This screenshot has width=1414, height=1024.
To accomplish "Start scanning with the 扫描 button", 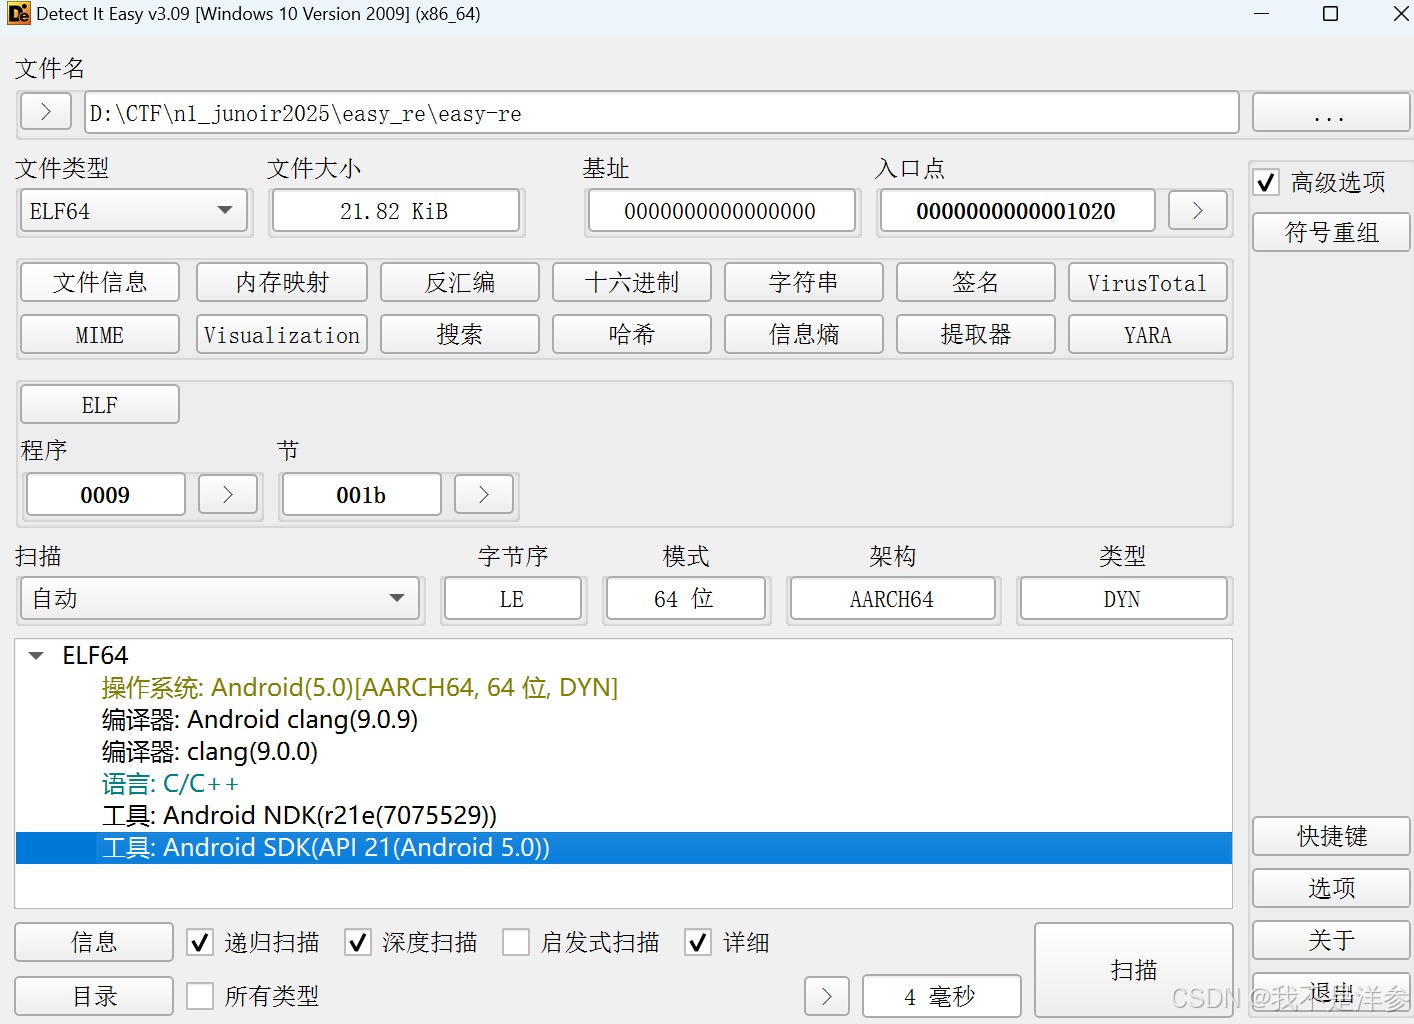I will [x=1133, y=970].
